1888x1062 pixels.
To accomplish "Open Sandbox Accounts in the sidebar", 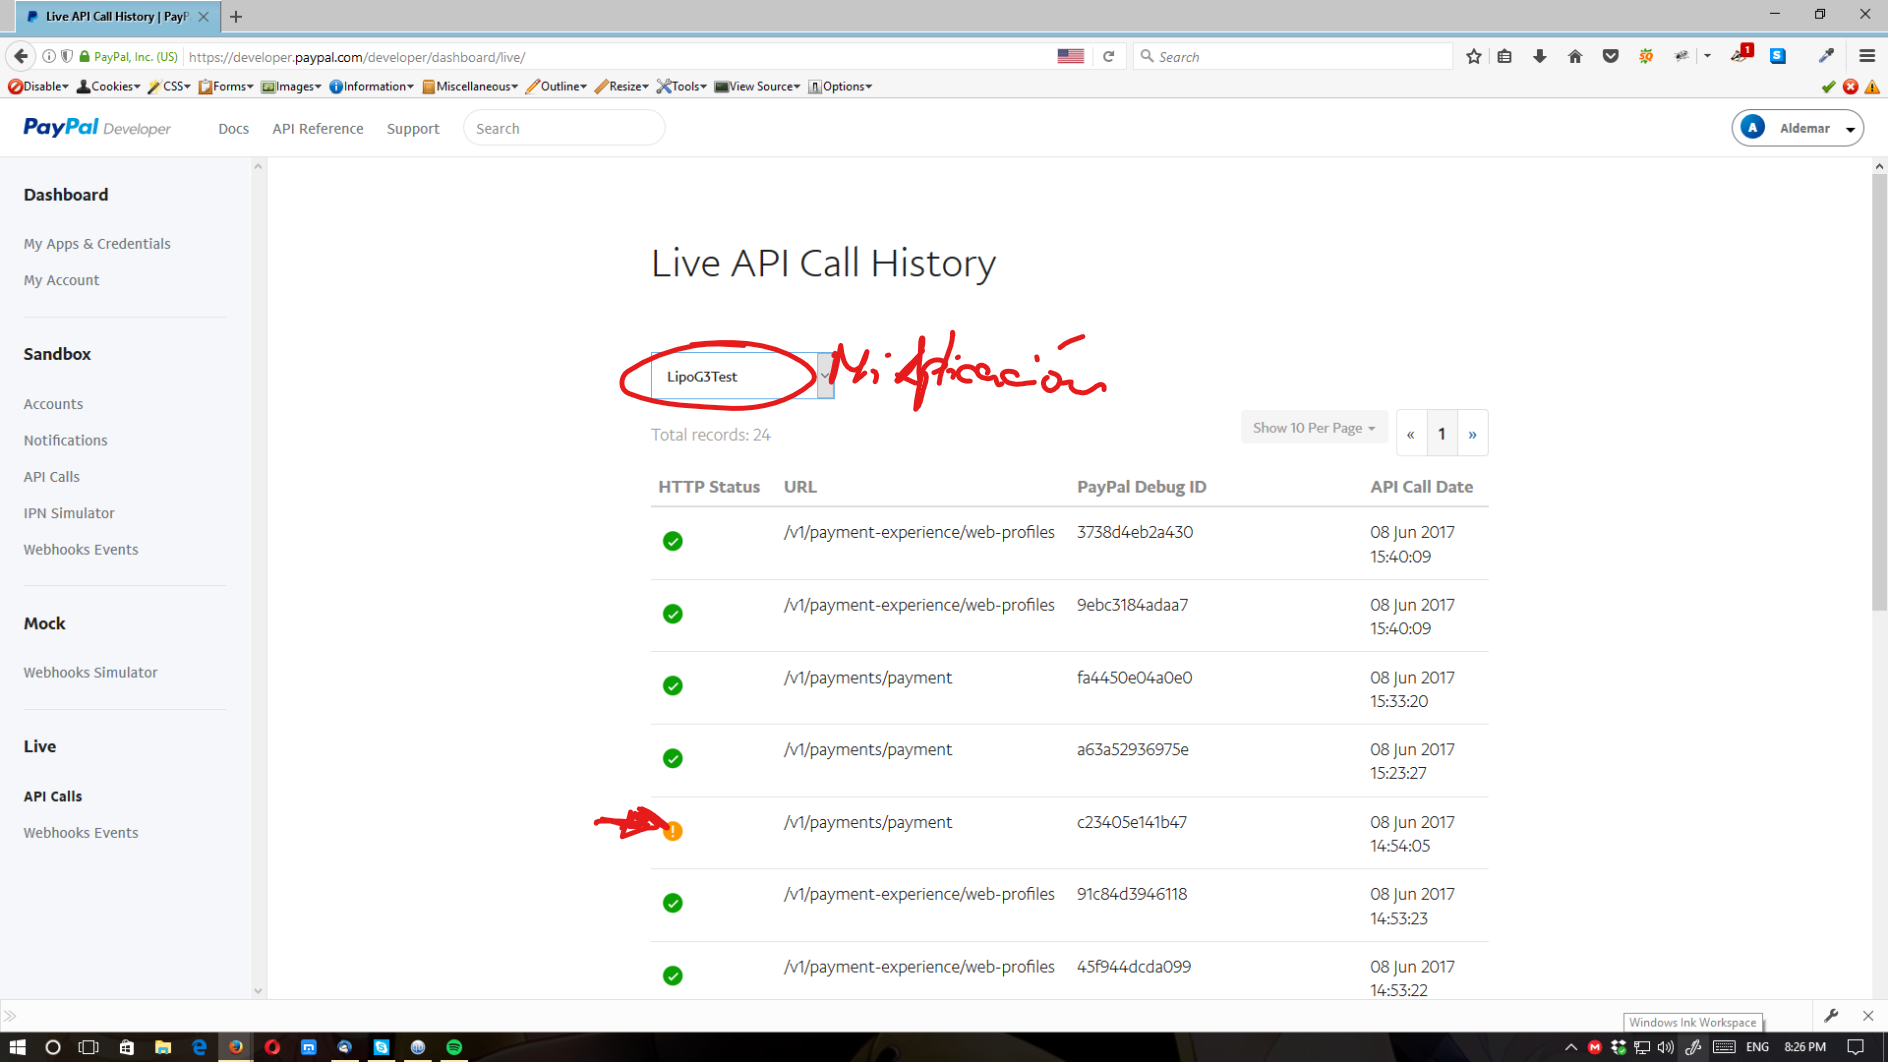I will 53,404.
